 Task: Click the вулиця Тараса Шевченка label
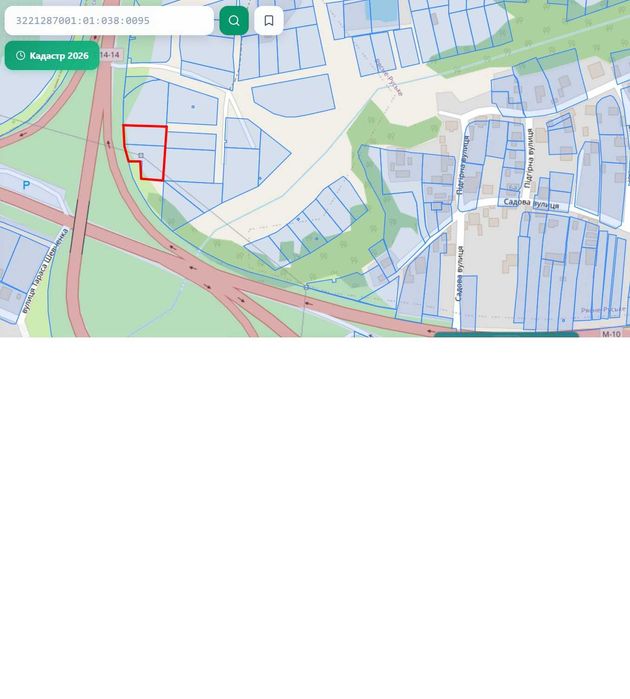click(46, 270)
